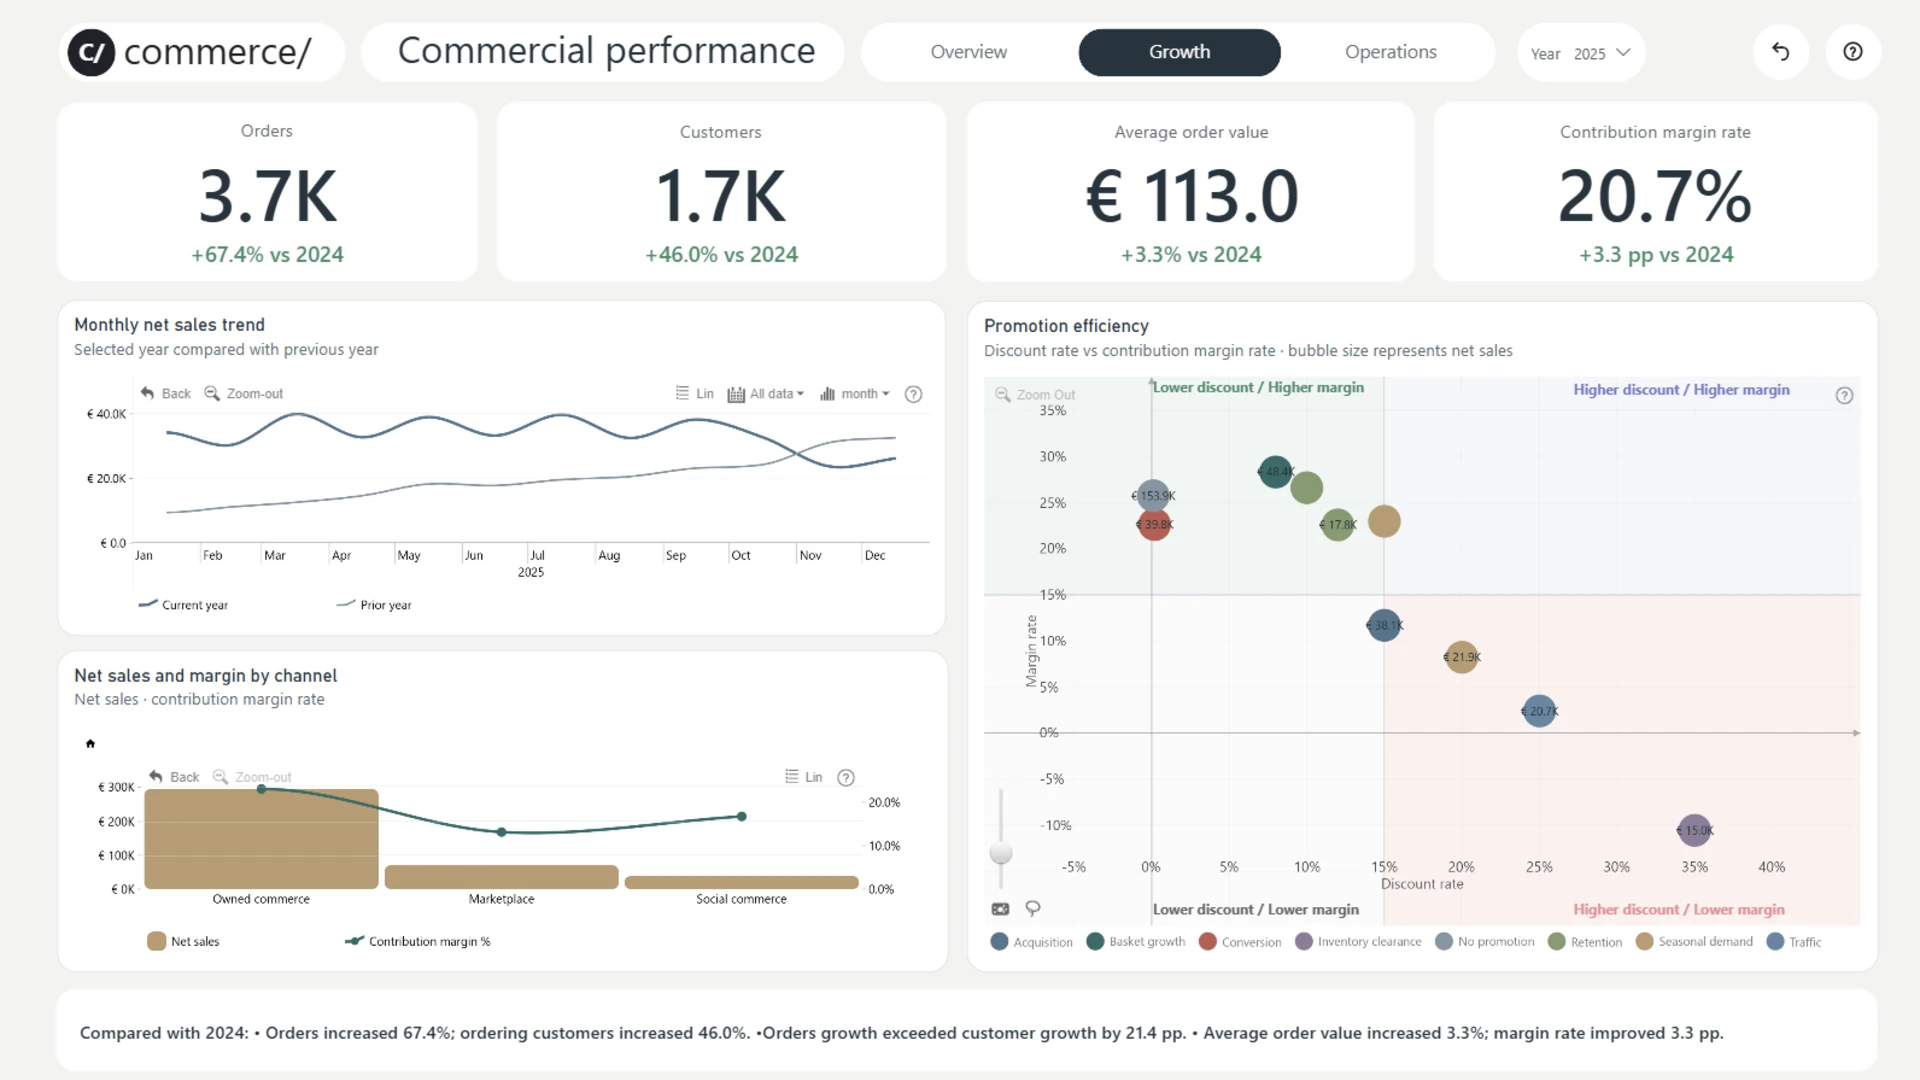The width and height of the screenshot is (1920, 1080).
Task: Click the Marketplace bar
Action: (502, 877)
